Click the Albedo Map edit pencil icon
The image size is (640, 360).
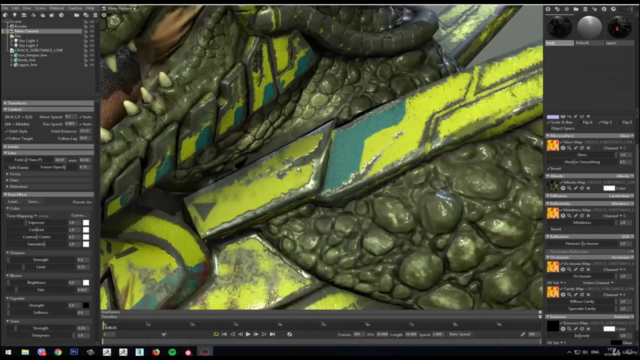coord(576,188)
